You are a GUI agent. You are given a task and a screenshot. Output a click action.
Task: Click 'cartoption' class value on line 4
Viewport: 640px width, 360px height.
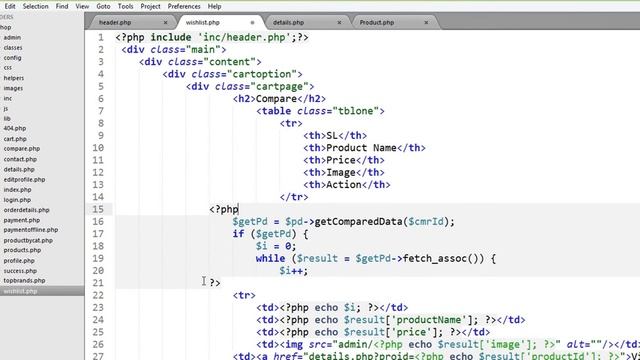coord(262,74)
